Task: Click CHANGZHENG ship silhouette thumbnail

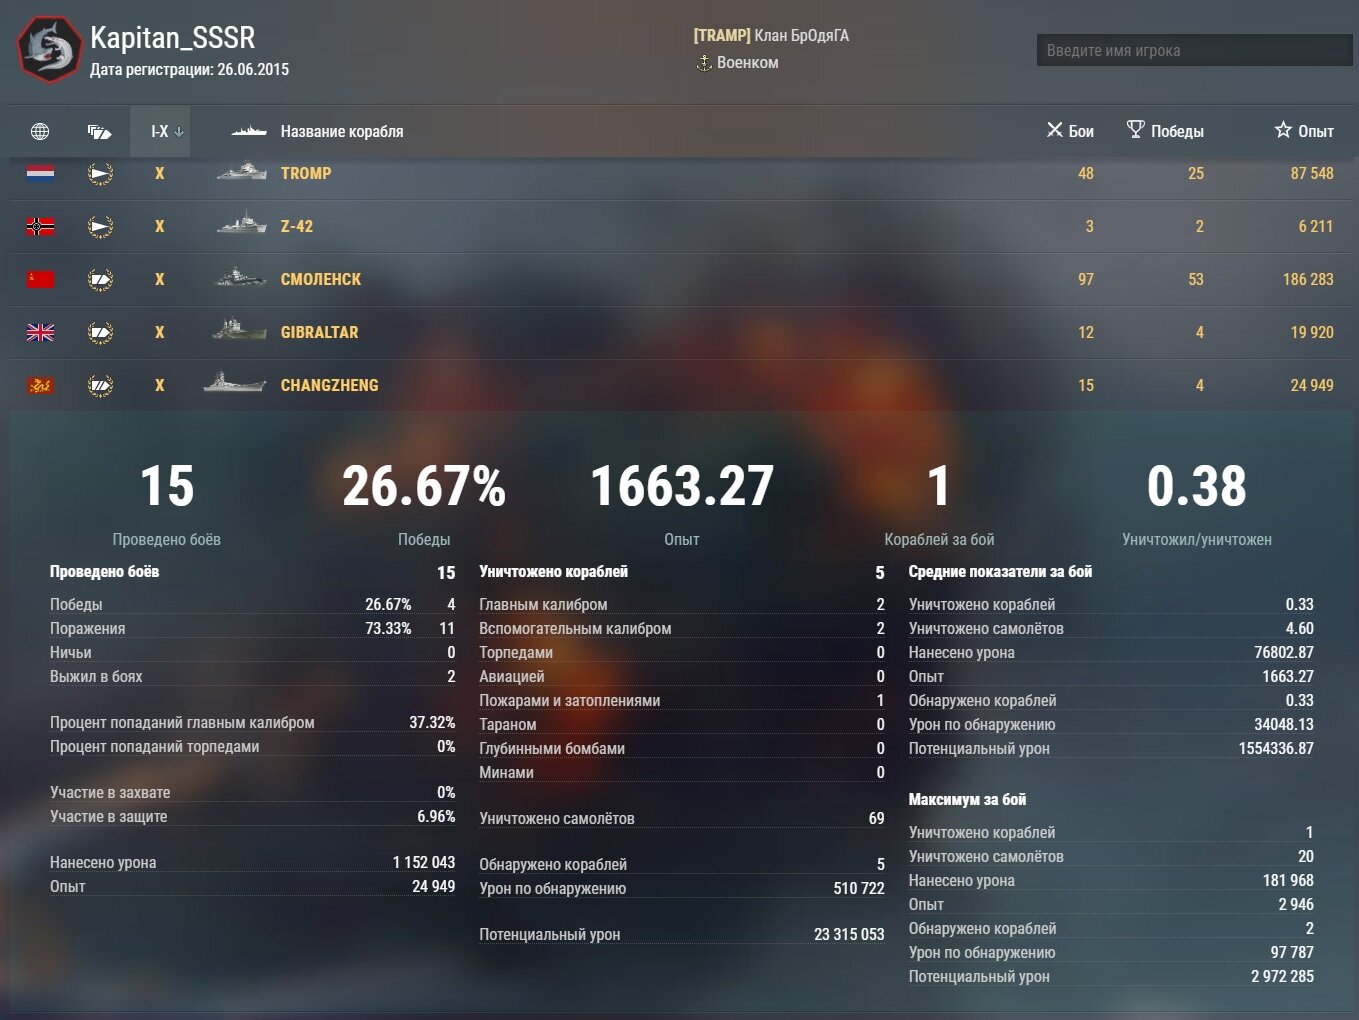Action: coord(235,381)
